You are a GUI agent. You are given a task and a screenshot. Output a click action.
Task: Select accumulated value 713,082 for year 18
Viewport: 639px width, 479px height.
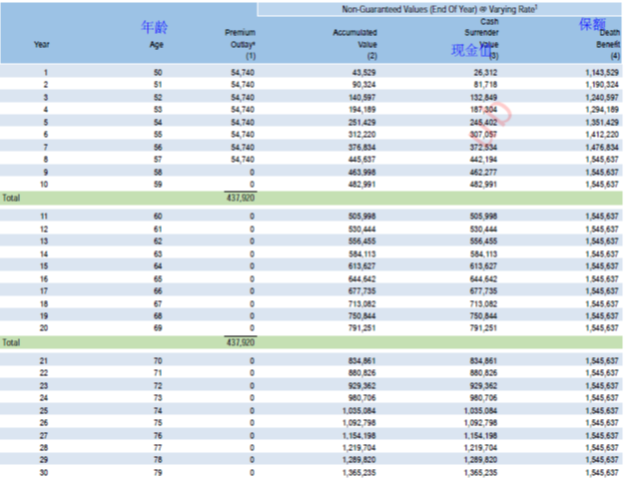[362, 304]
